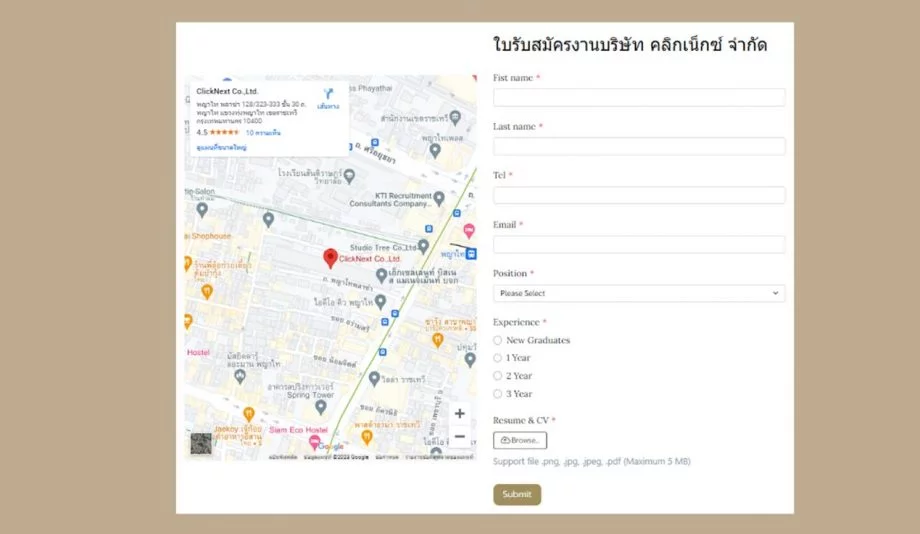Viewport: 920px width, 534px height.
Task: Click the Spring Tower location pin
Action: [x=320, y=406]
